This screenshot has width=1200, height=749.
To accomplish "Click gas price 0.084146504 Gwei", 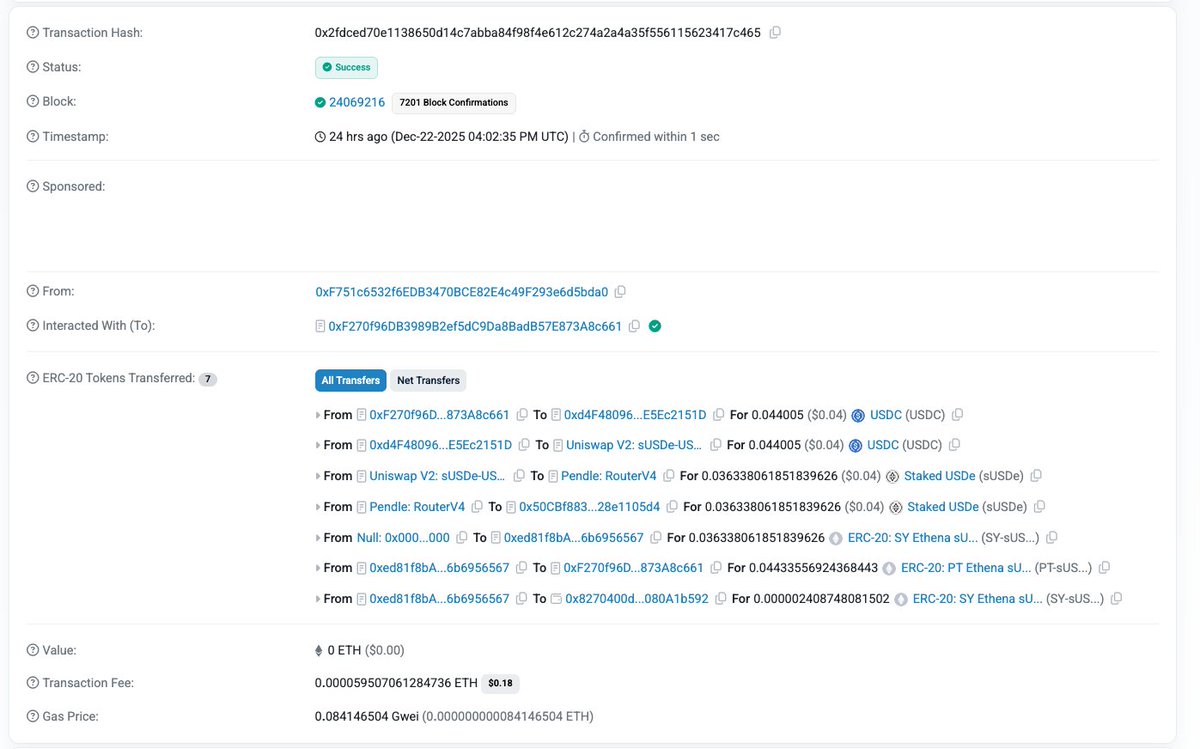I will (x=366, y=717).
